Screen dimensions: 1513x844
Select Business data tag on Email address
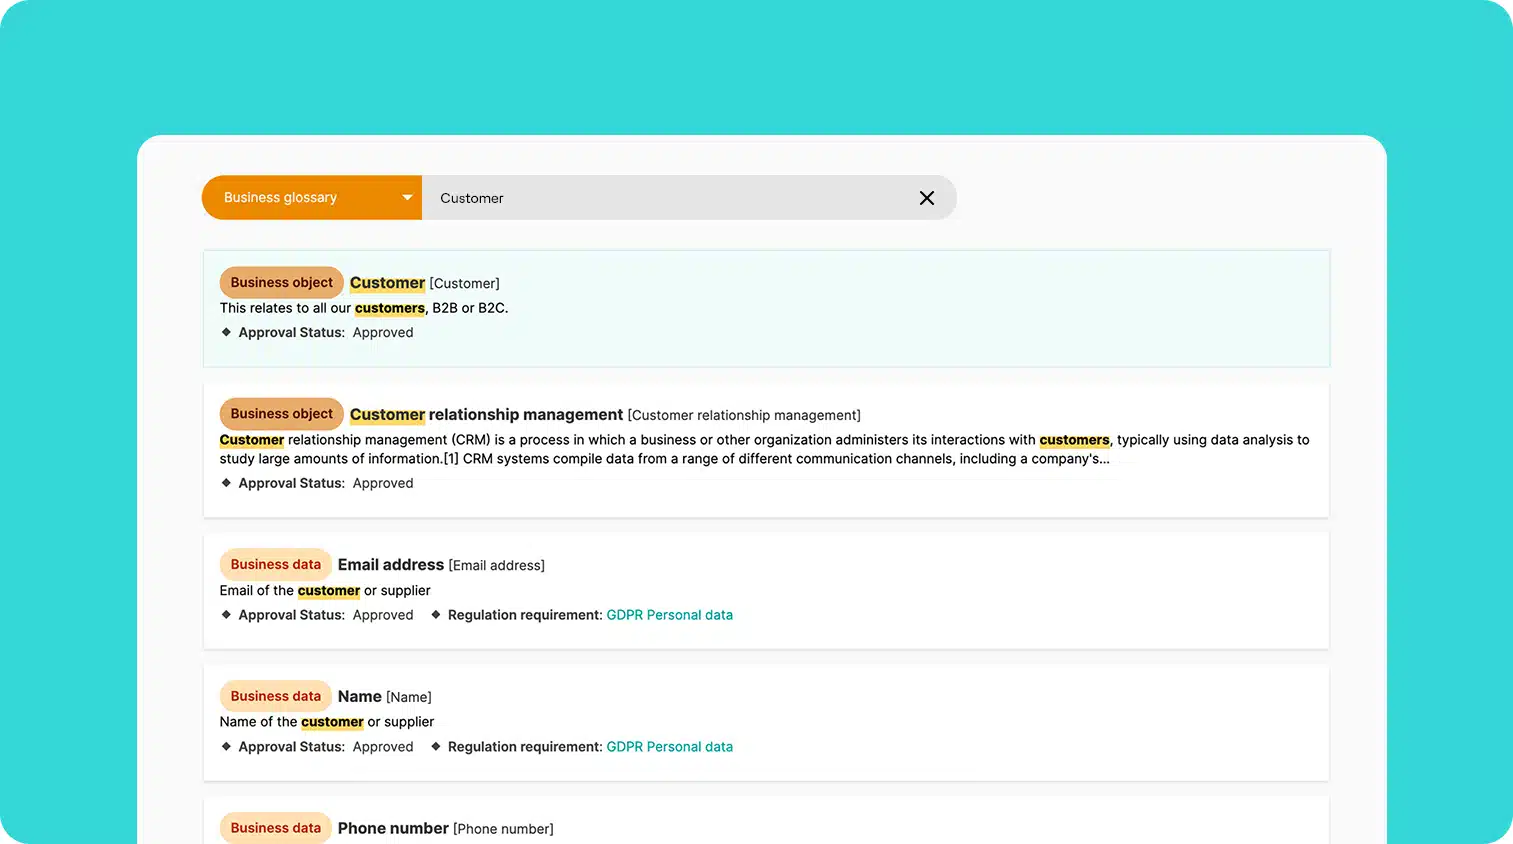(x=276, y=565)
